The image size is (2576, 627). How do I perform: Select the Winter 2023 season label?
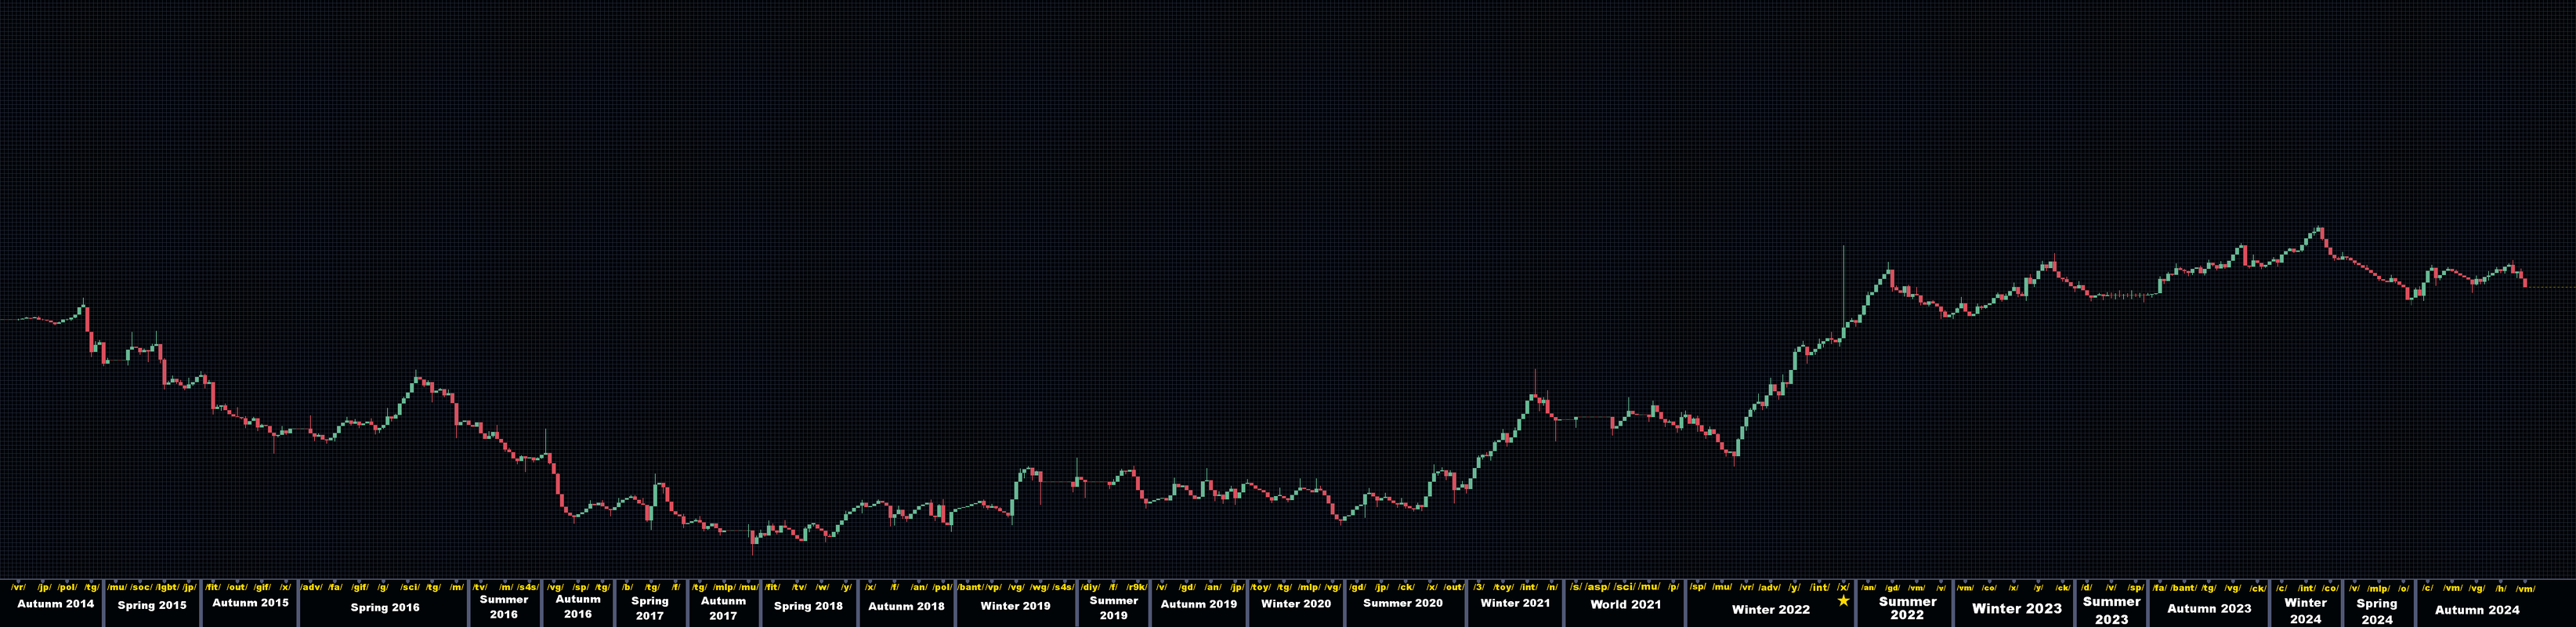click(2017, 608)
